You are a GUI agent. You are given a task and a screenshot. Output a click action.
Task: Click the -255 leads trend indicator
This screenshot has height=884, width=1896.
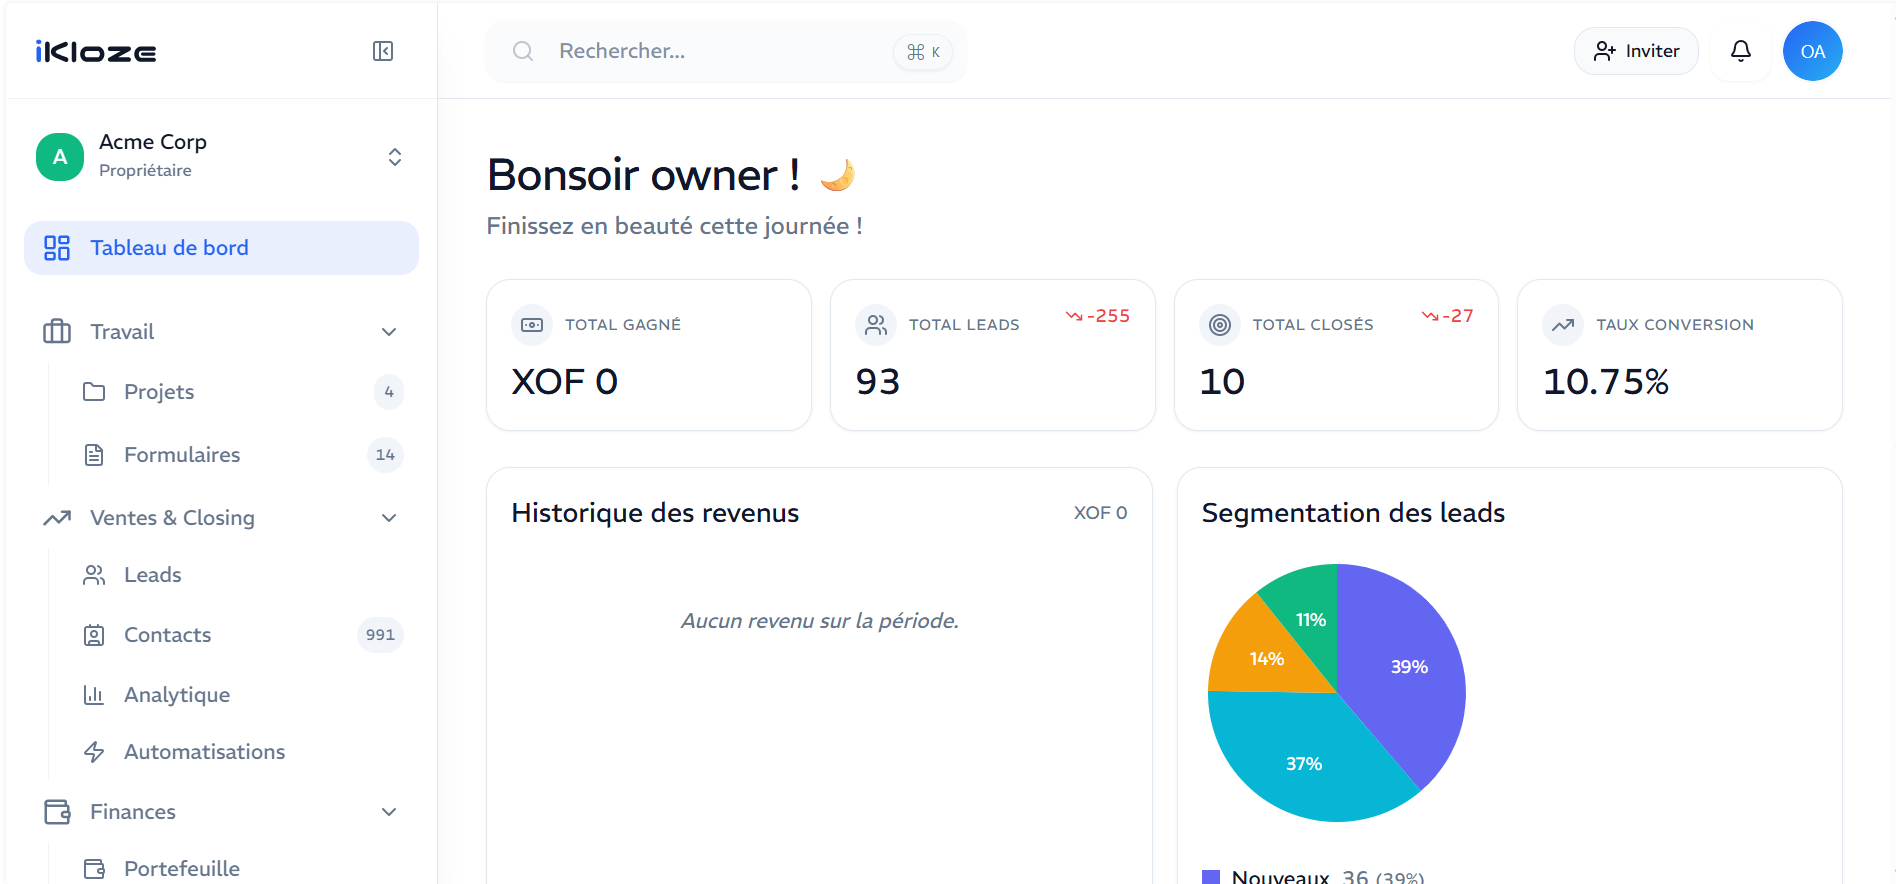[x=1098, y=316]
